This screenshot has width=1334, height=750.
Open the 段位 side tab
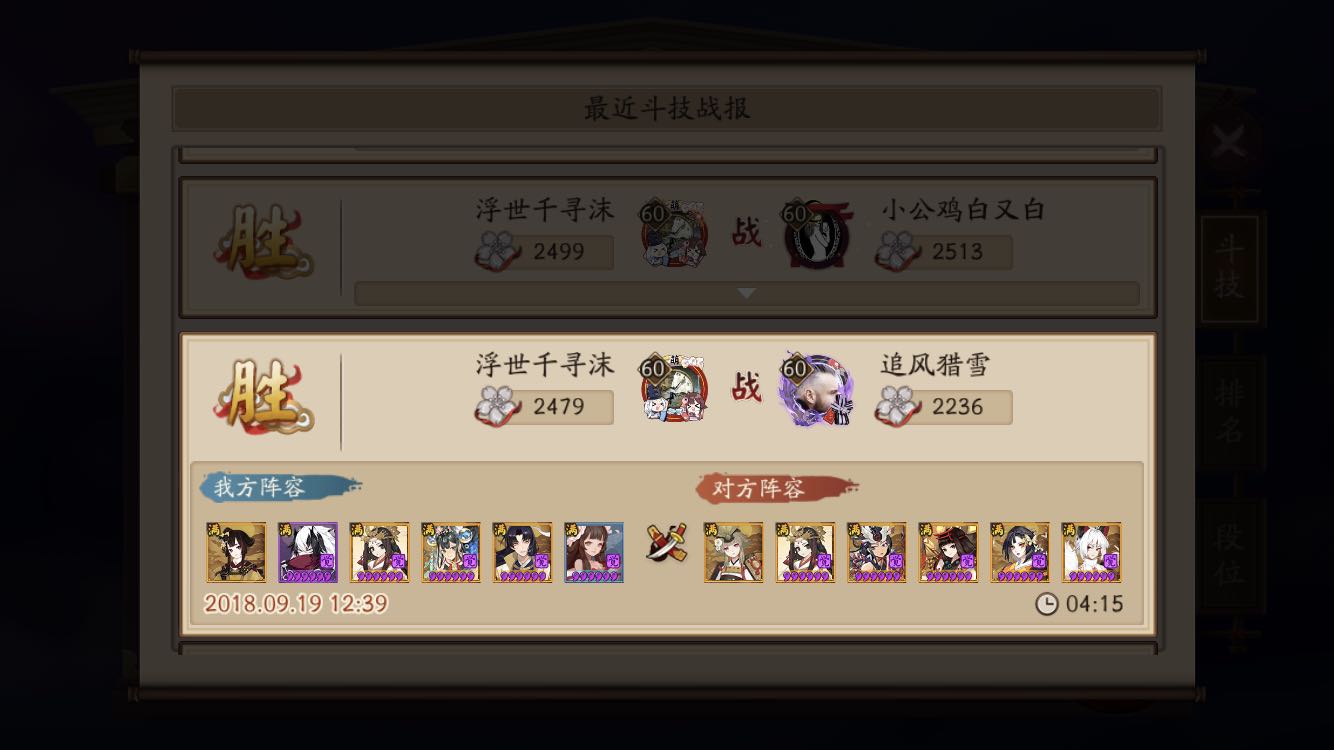click(1229, 554)
